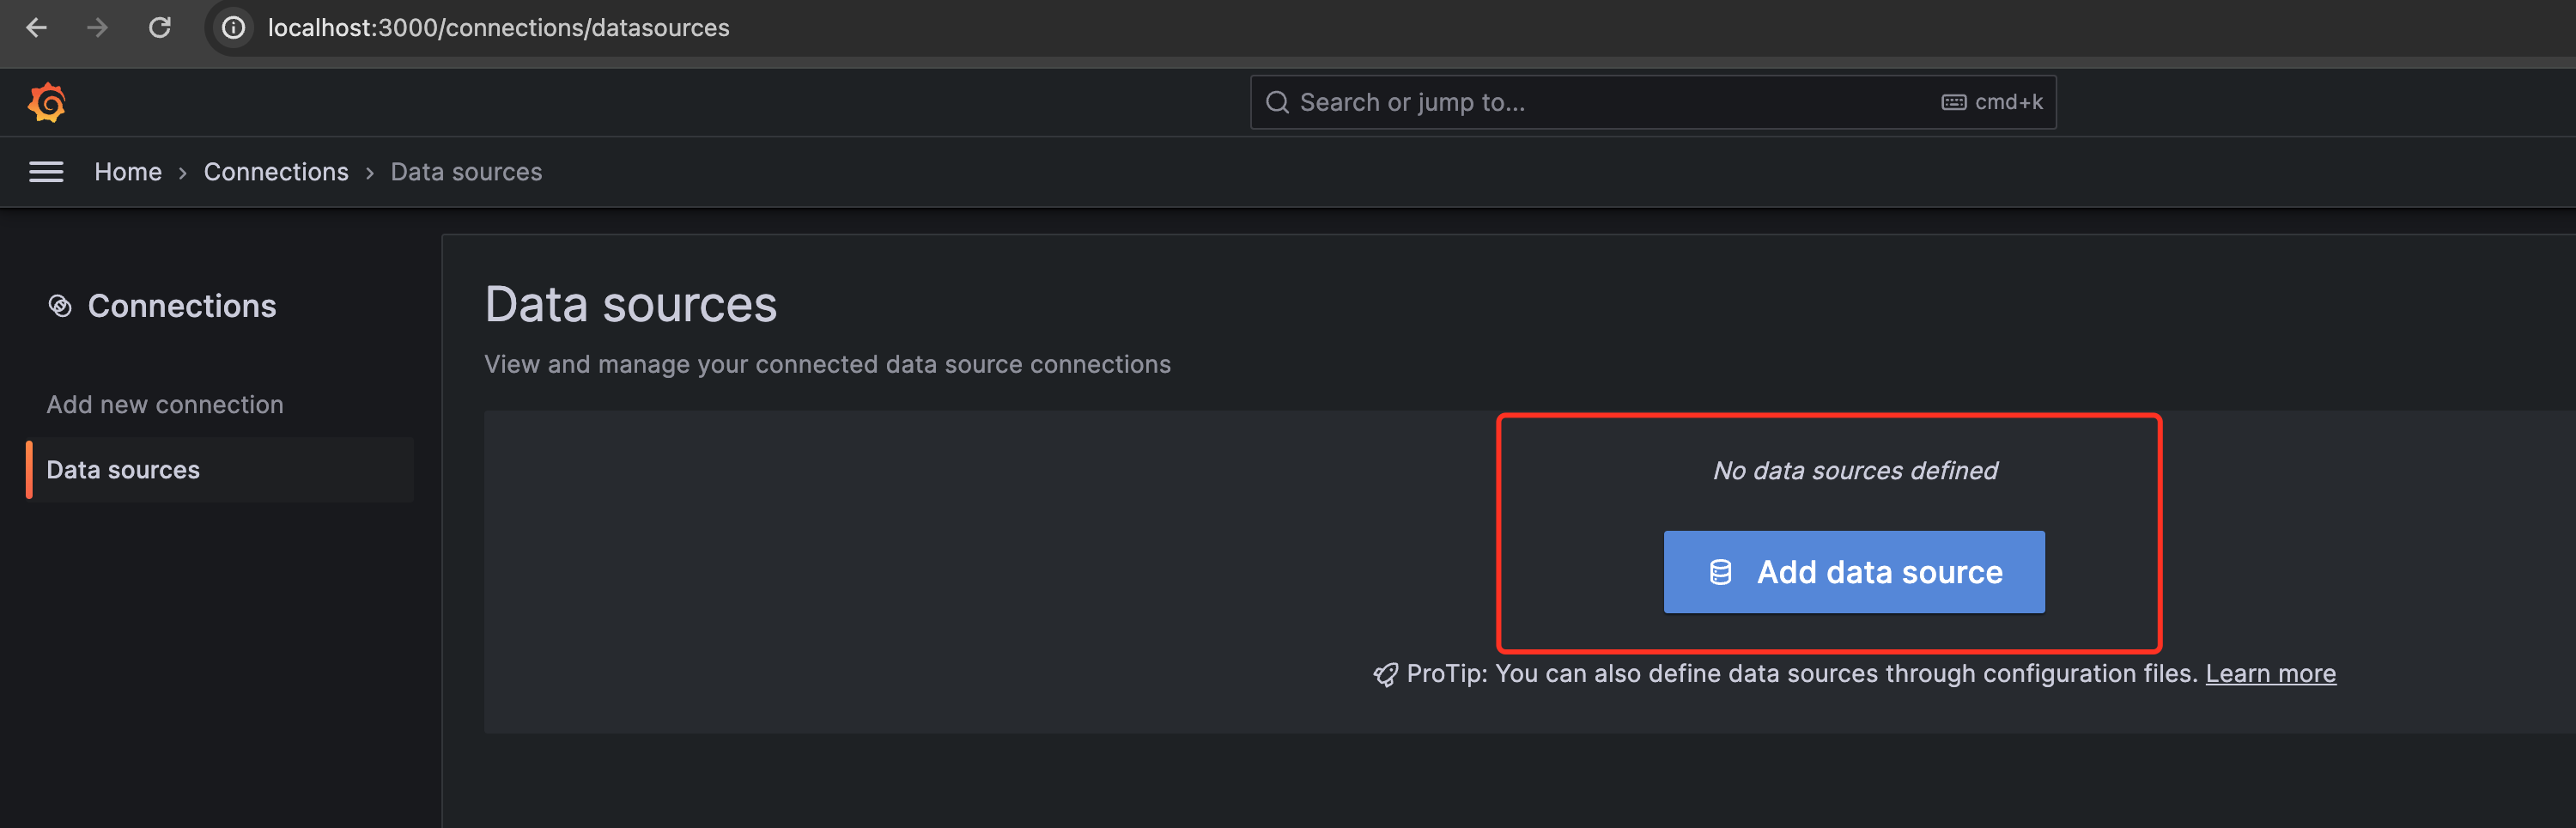Click the site info icon in address bar
Viewport: 2576px width, 828px height.
pyautogui.click(x=233, y=27)
